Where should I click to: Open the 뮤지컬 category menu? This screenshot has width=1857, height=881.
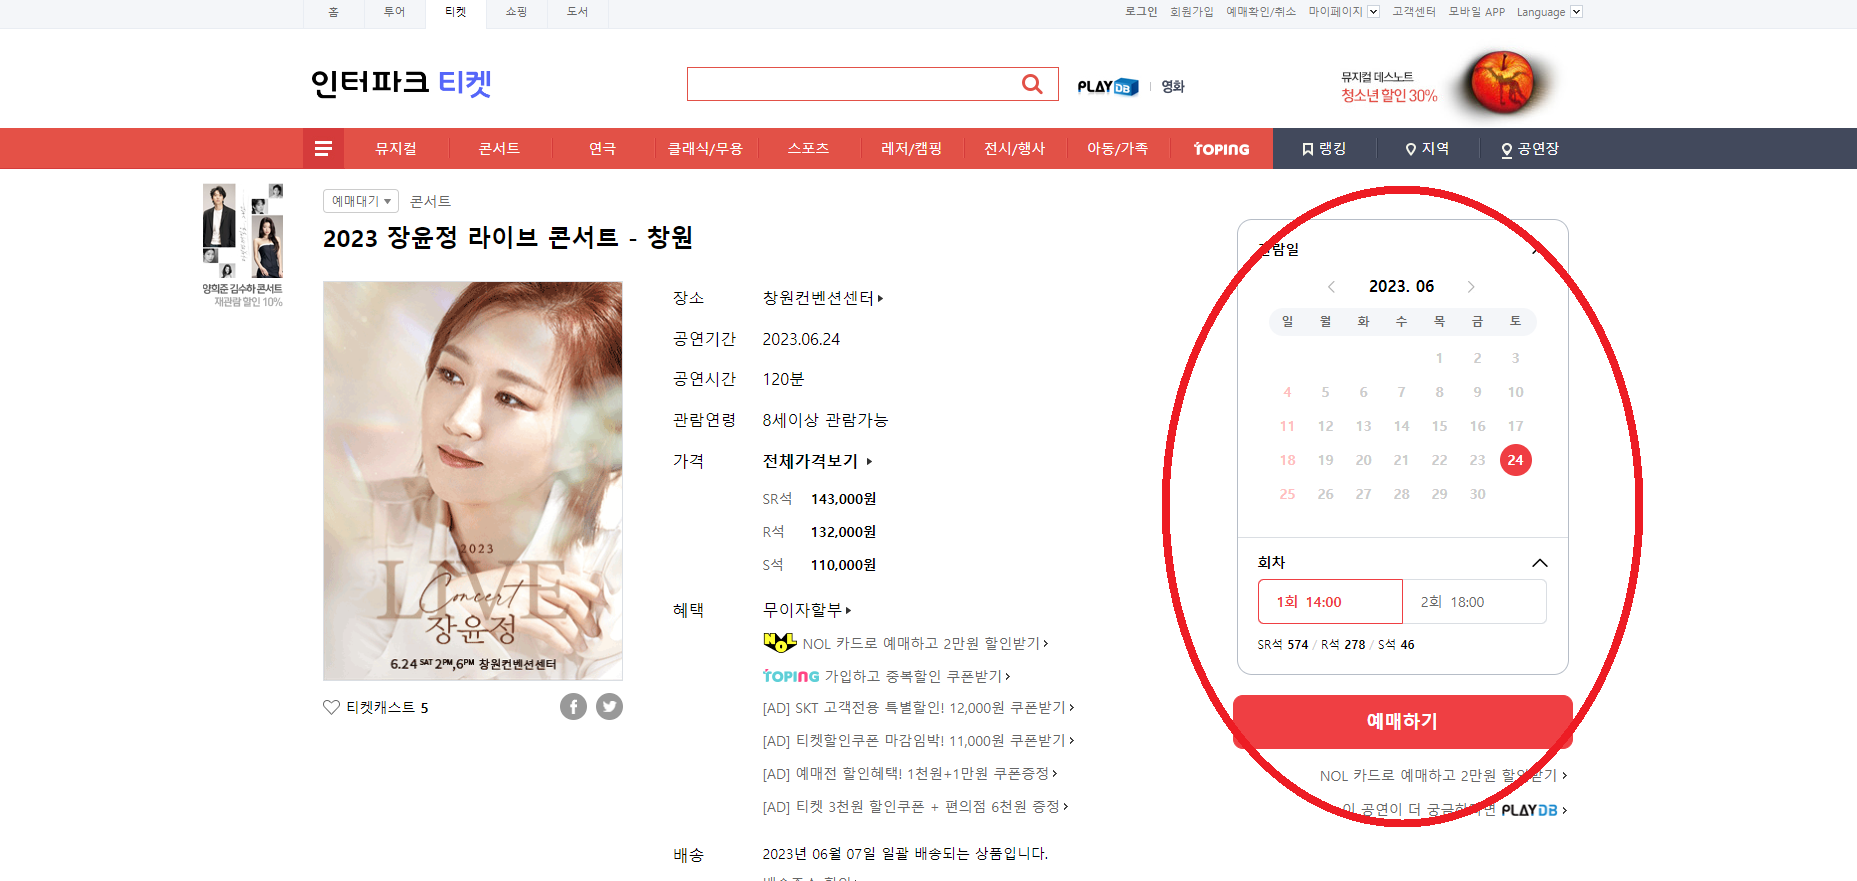396,149
